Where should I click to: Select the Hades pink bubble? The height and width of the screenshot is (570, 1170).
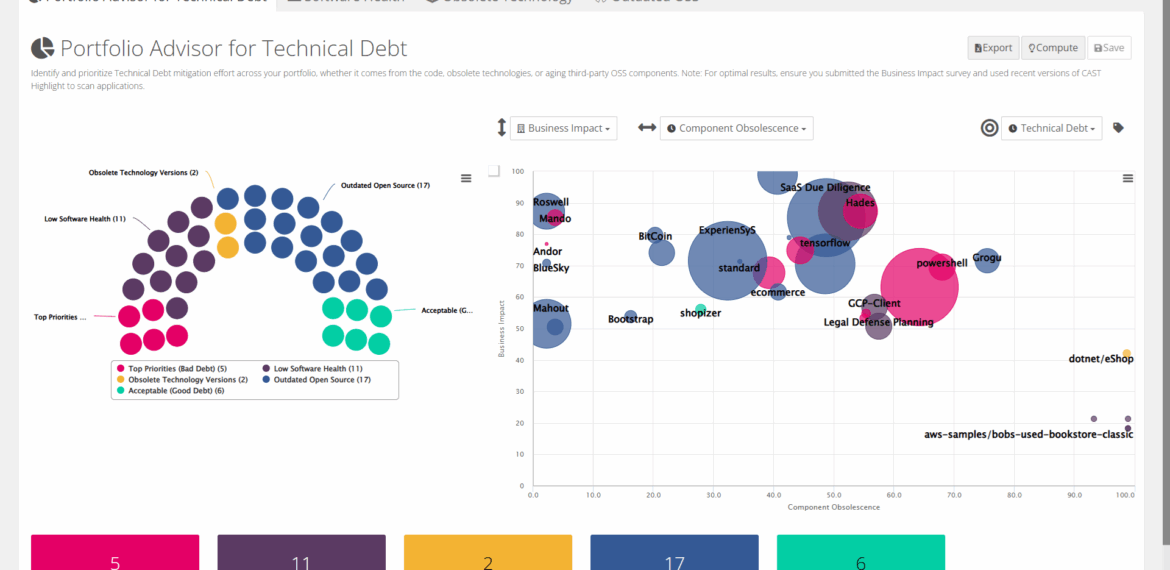click(860, 212)
